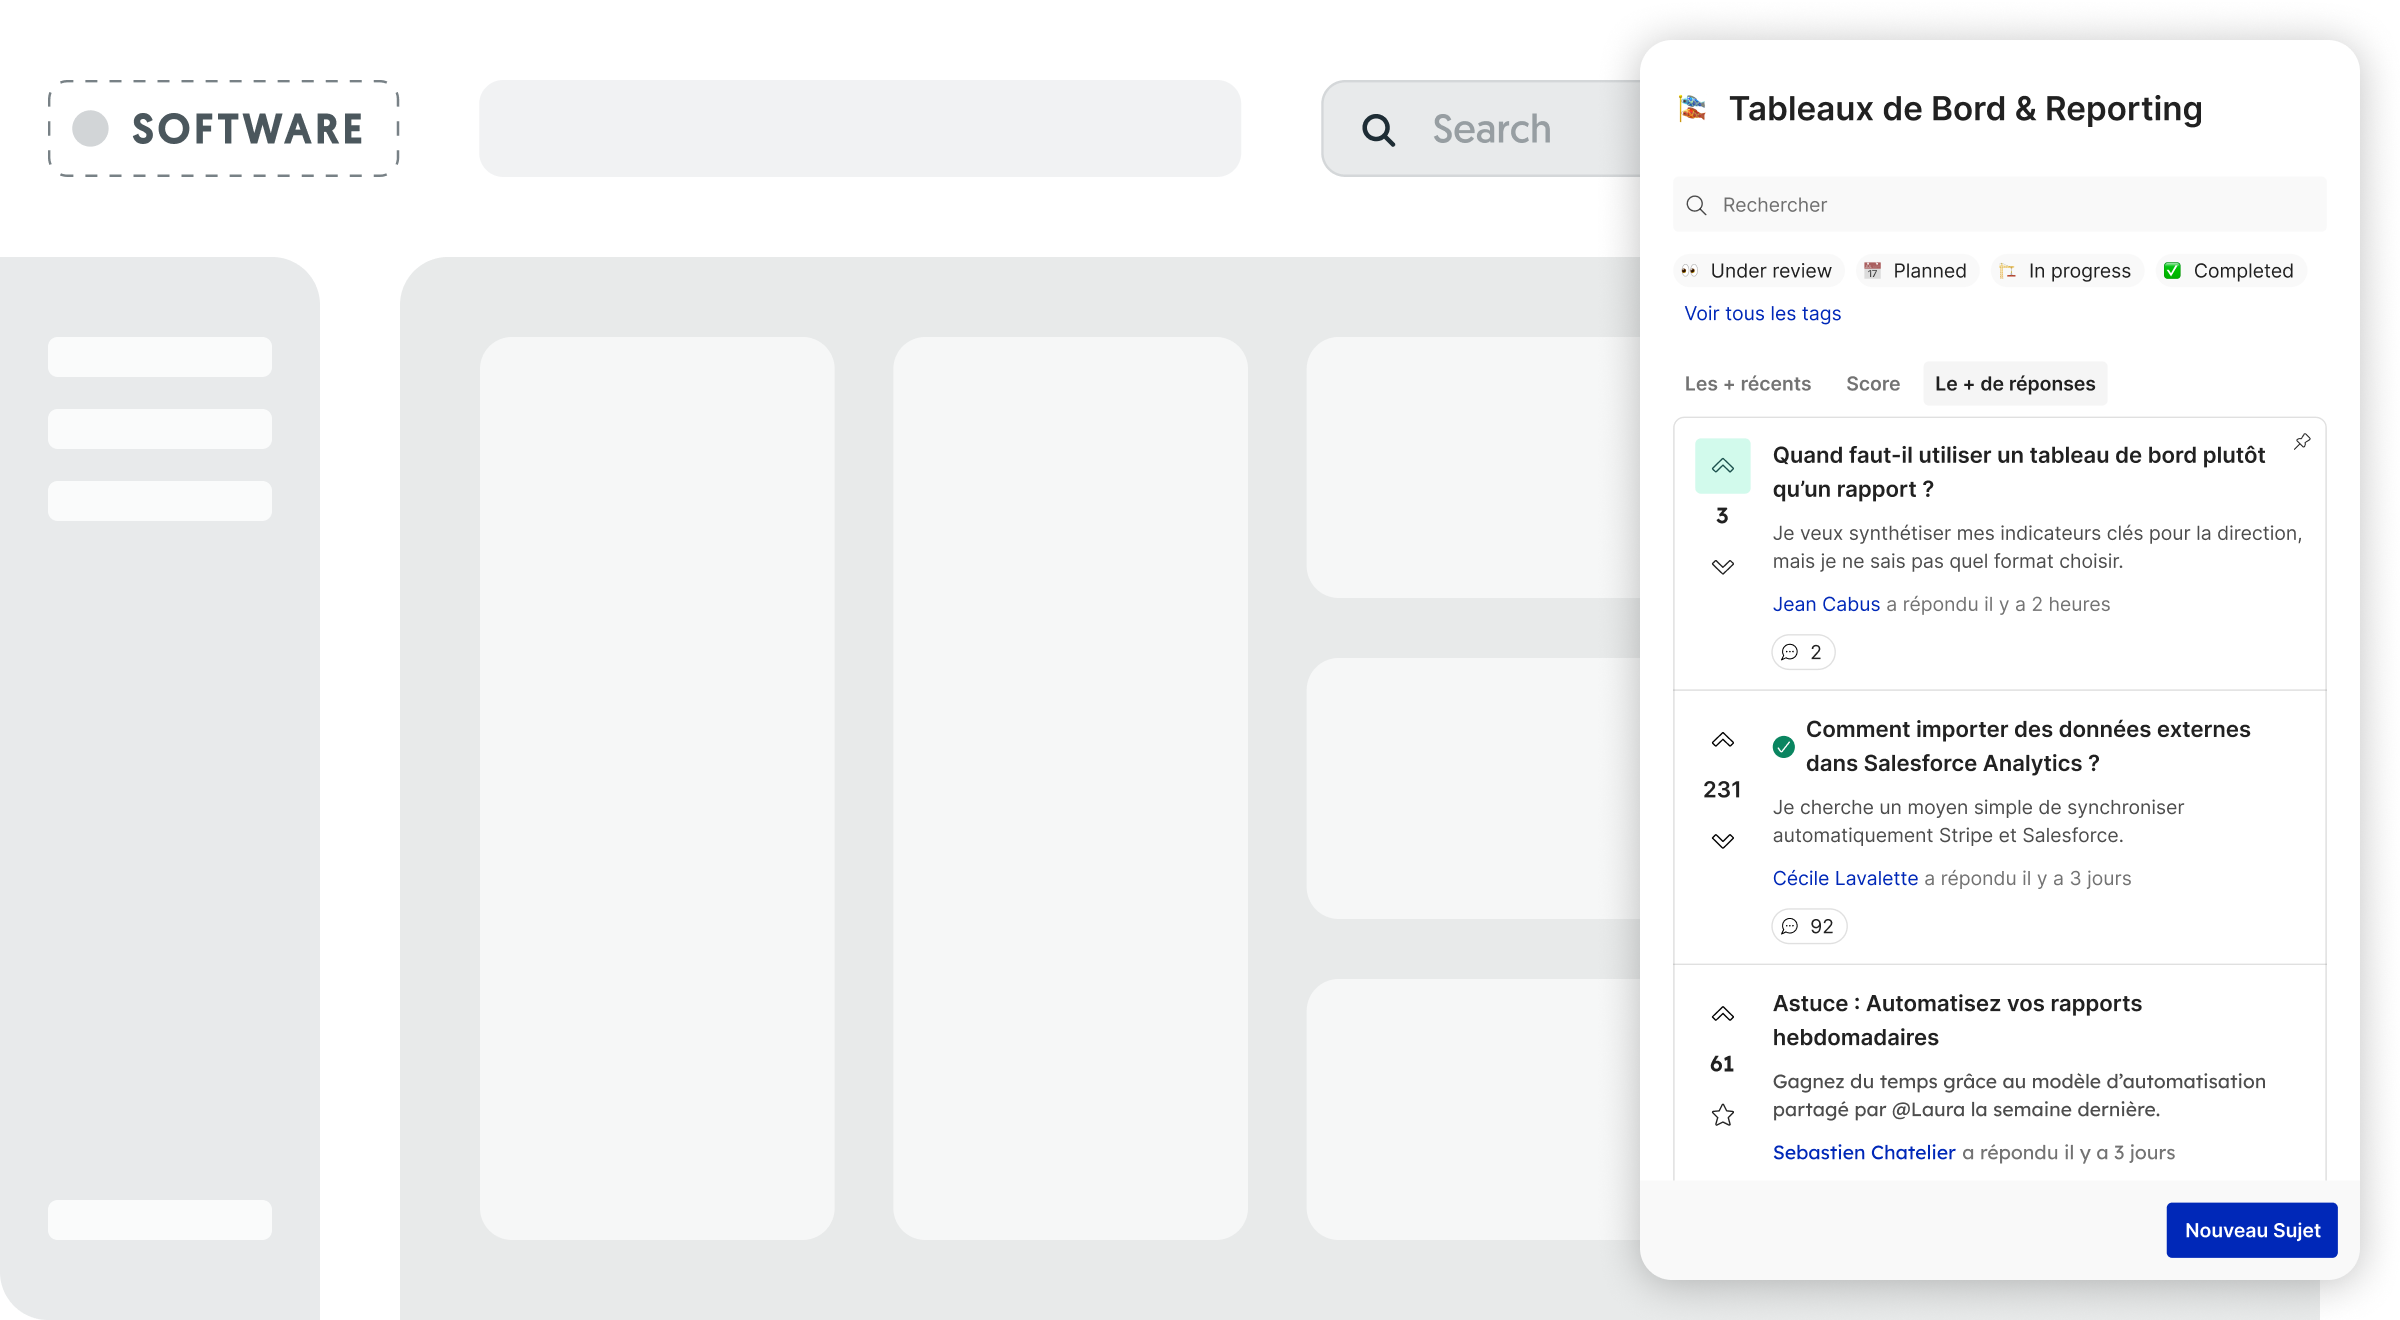Toggle the In progress tag filter
Image resolution: width=2400 pixels, height=1320 pixels.
pos(2066,271)
